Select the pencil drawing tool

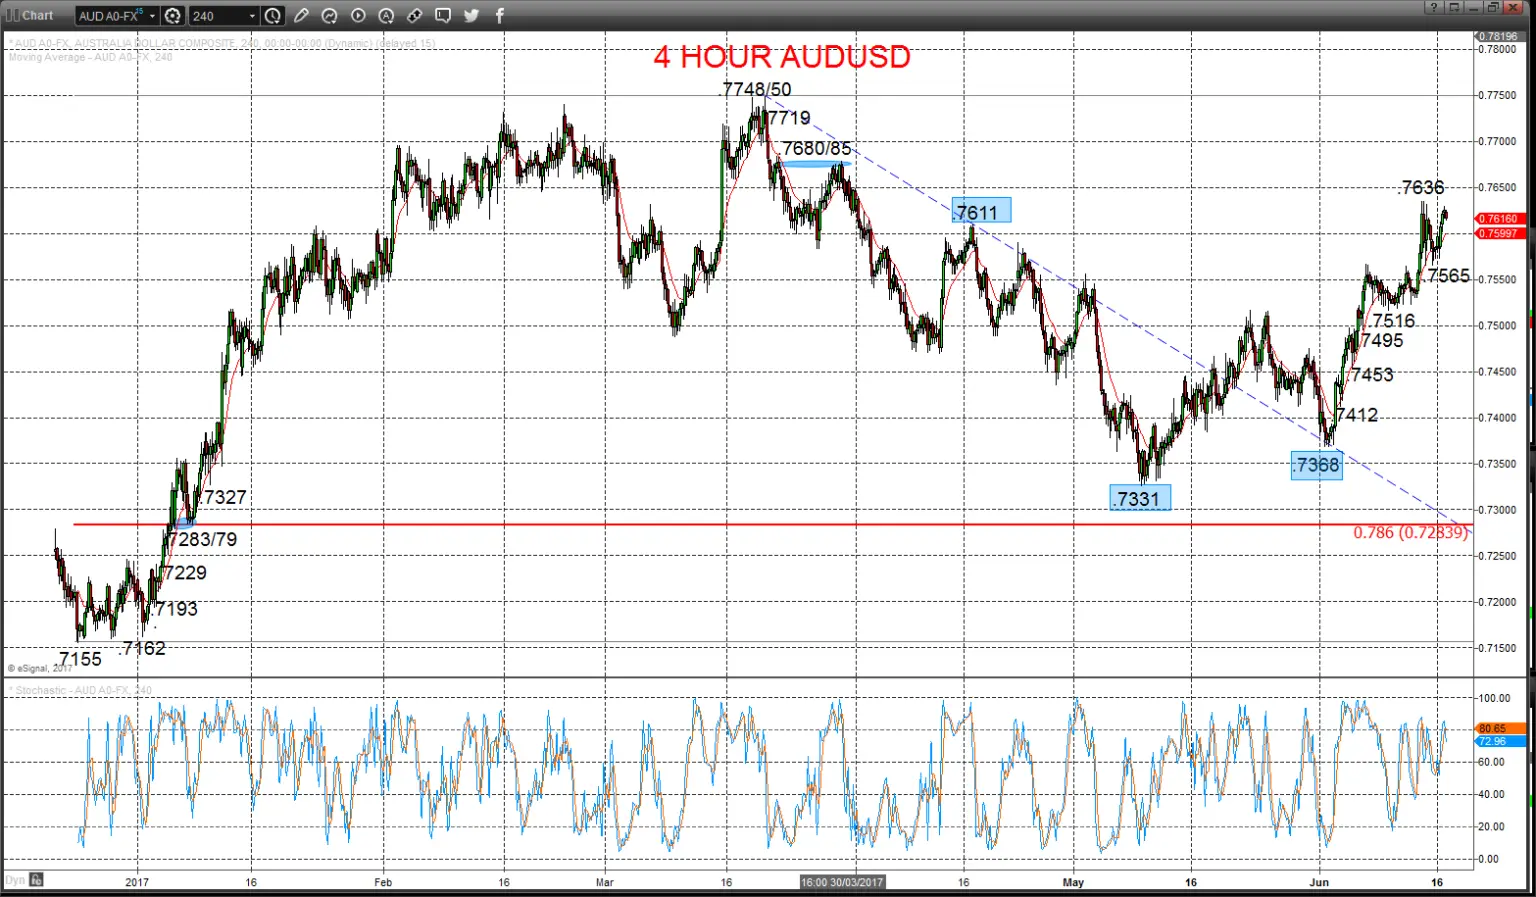pos(301,16)
